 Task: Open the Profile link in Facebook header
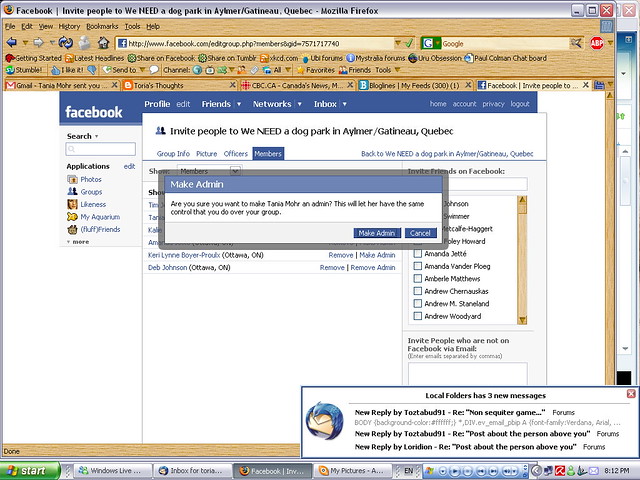pos(157,104)
